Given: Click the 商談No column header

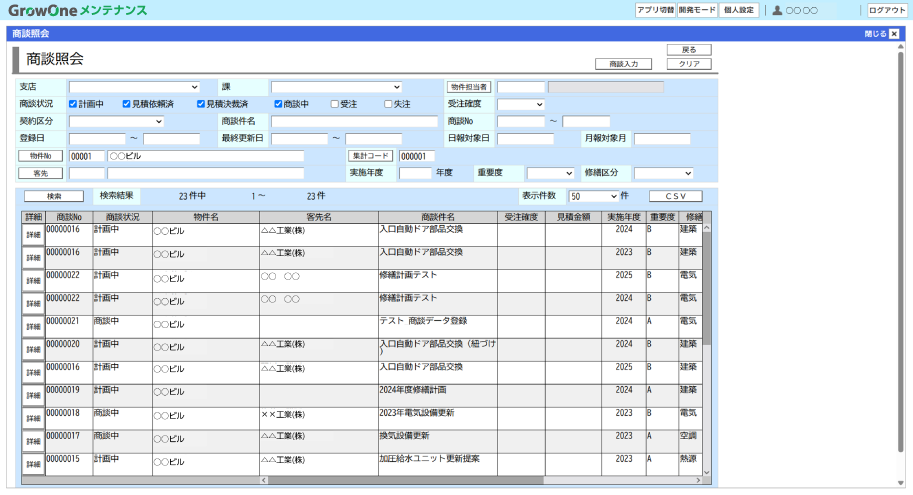Looking at the screenshot, I should click(69, 217).
